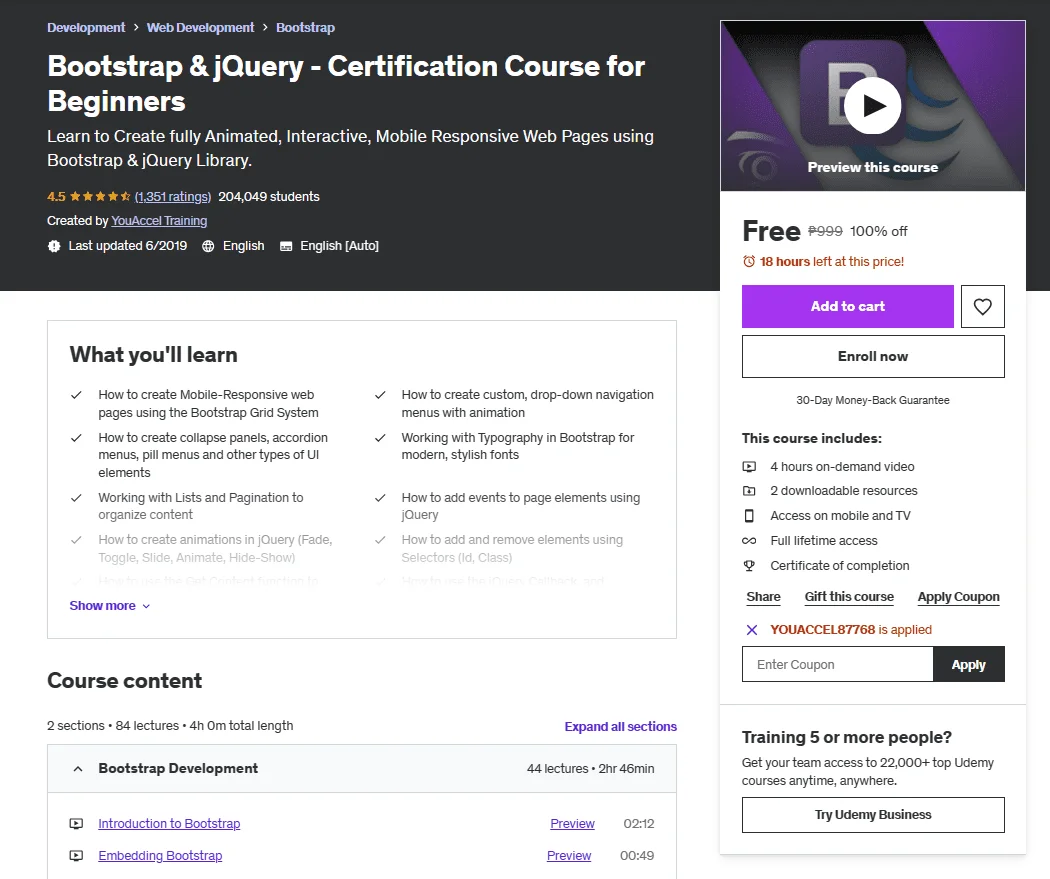The height and width of the screenshot is (879, 1050).
Task: Click Gift this course link
Action: coord(849,596)
